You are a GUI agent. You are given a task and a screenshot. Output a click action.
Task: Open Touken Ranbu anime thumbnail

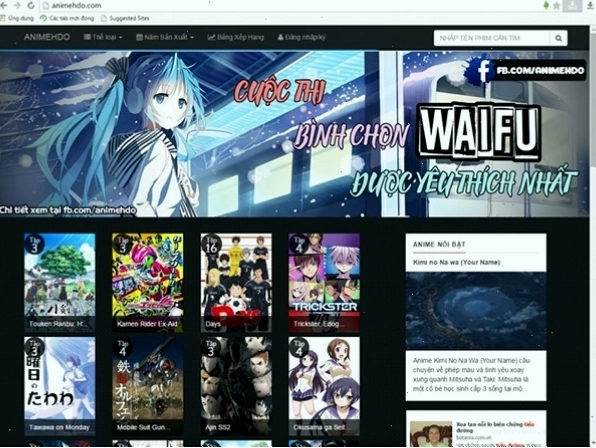pos(60,283)
